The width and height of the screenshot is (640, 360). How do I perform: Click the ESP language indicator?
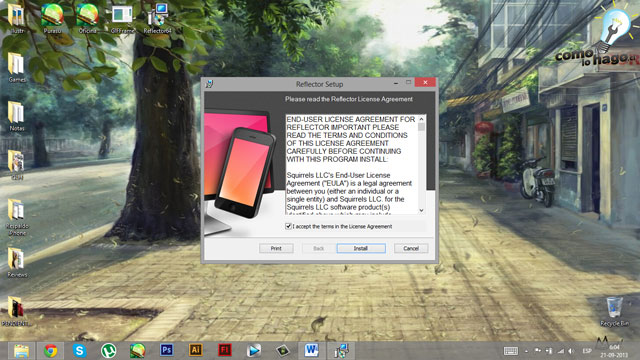click(587, 351)
